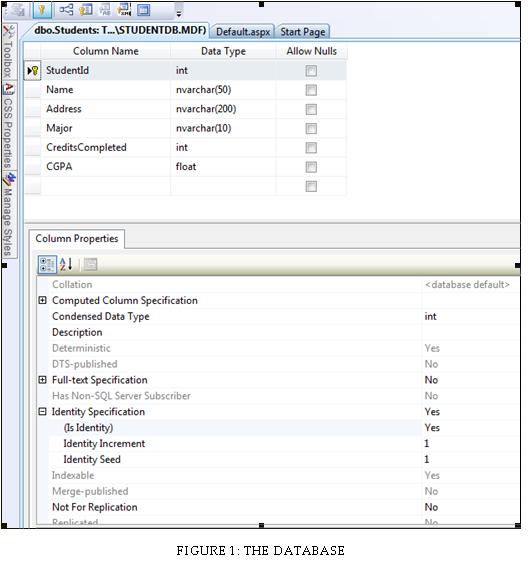Click the Manage Check Constraints icon
The image size is (530, 561).
pyautogui.click(x=144, y=10)
